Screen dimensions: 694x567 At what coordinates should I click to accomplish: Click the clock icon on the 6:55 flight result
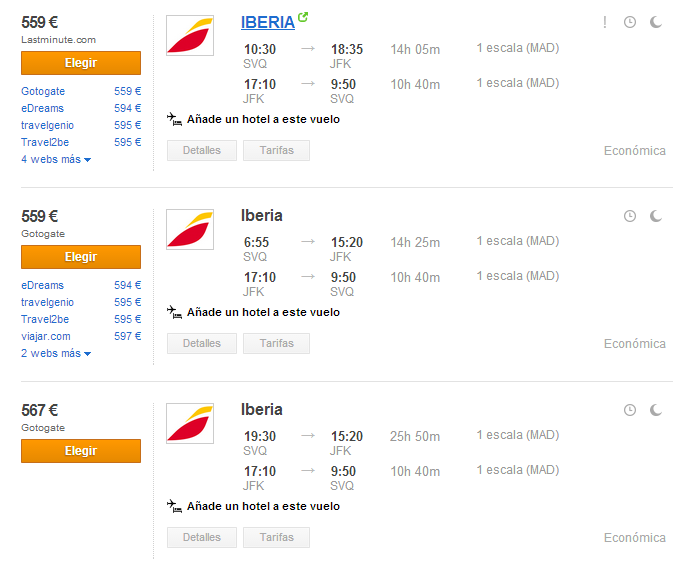click(630, 216)
